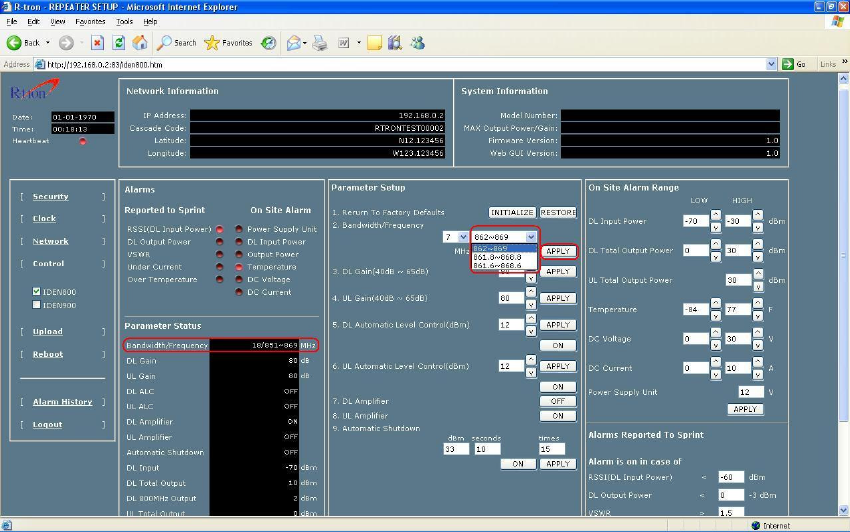Click the Print icon in toolbar
The image size is (850, 532).
click(x=320, y=43)
